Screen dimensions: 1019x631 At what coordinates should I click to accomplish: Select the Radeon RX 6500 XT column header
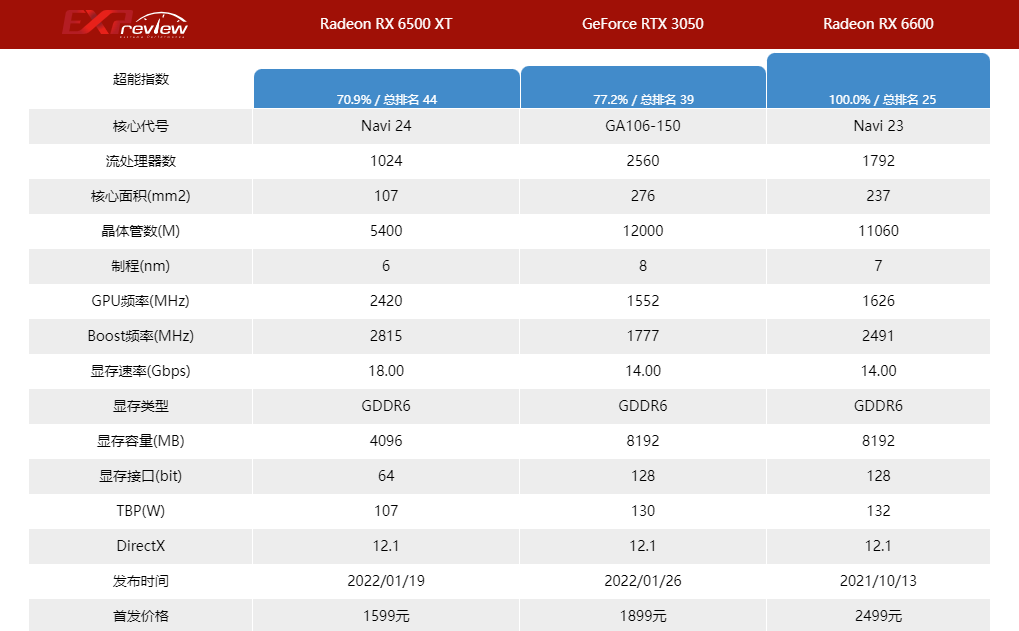coord(386,24)
